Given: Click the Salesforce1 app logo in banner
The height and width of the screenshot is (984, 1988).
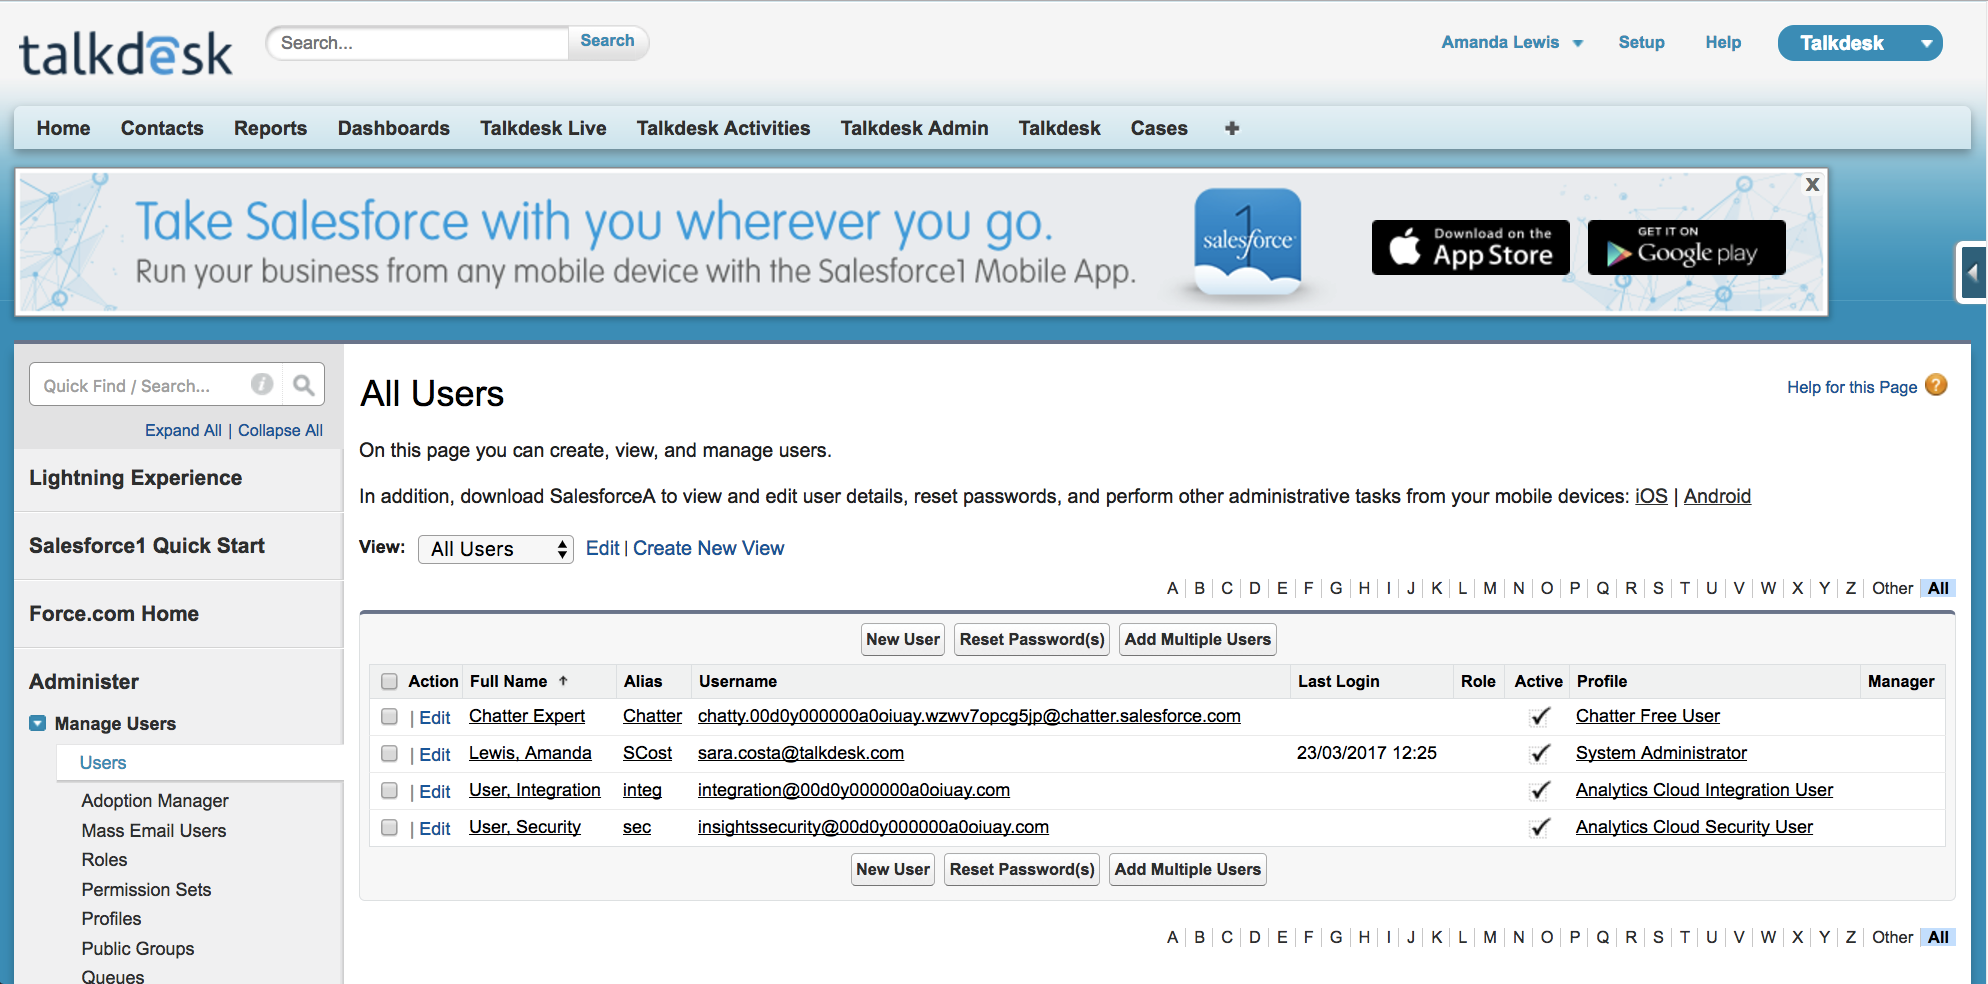Looking at the screenshot, I should click(1248, 242).
